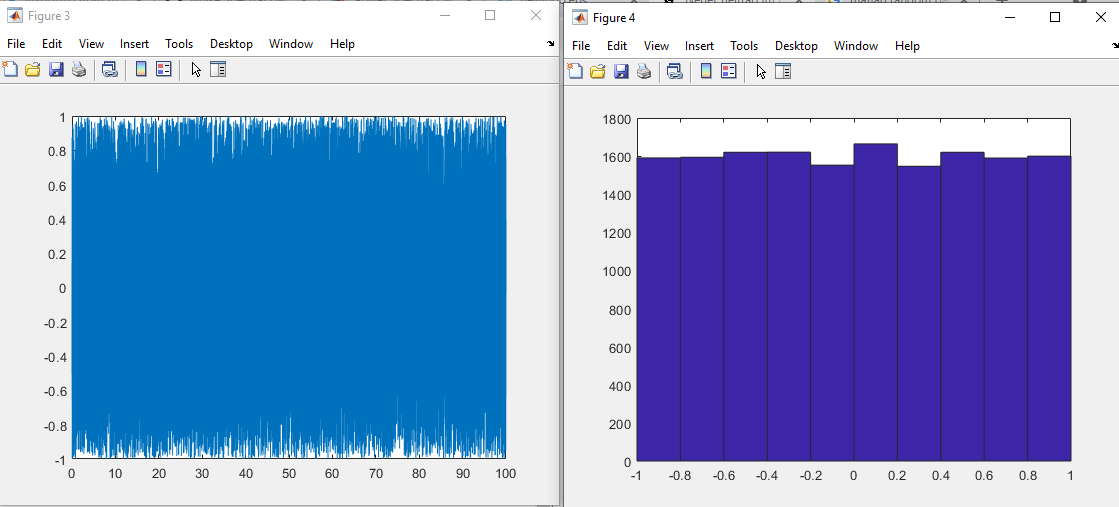Click Link Plot icon in Figure 4 toolbar
This screenshot has height=507, width=1119.
(674, 71)
